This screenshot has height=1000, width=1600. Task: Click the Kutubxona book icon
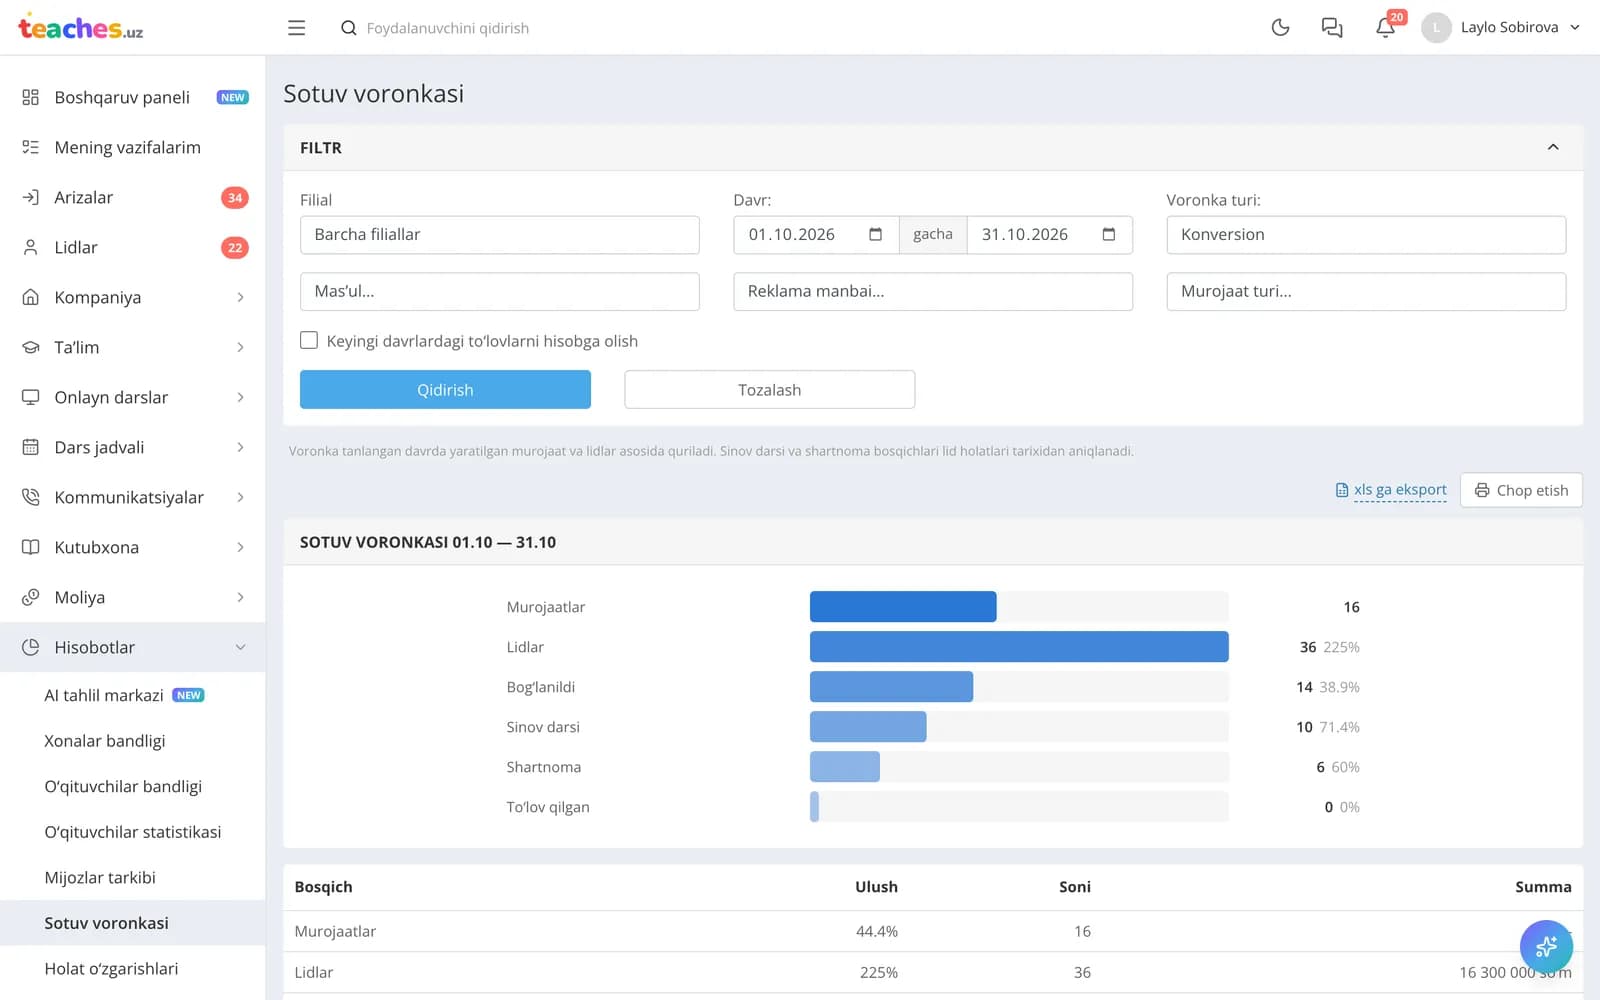click(31, 547)
